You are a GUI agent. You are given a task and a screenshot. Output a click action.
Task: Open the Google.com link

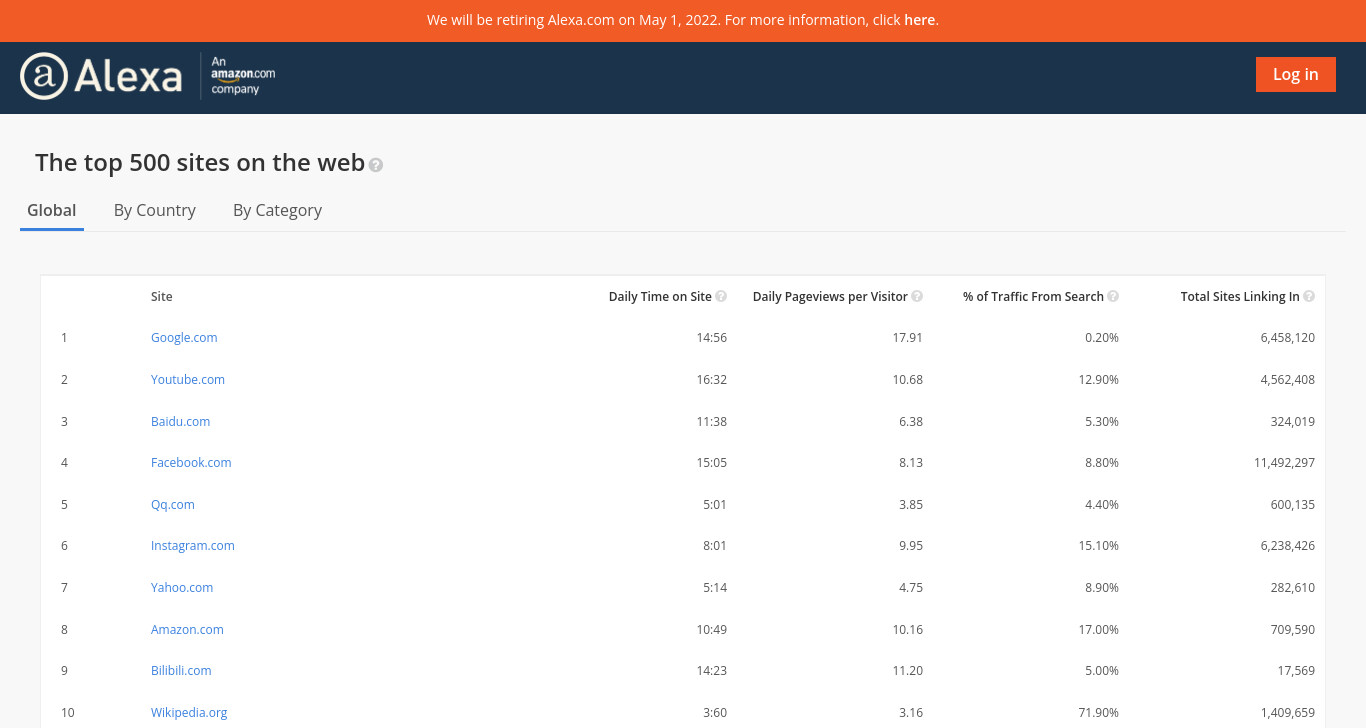tap(184, 338)
